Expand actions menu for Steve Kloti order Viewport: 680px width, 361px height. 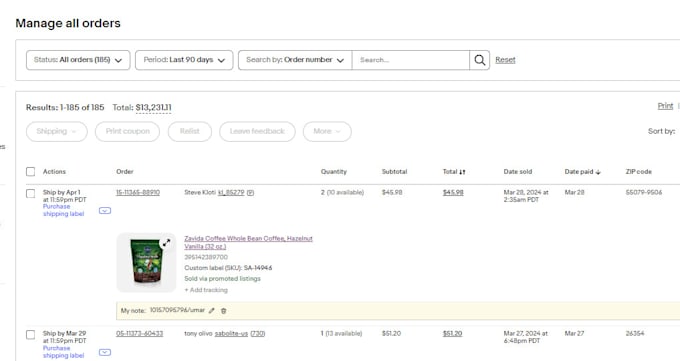pyautogui.click(x=105, y=210)
